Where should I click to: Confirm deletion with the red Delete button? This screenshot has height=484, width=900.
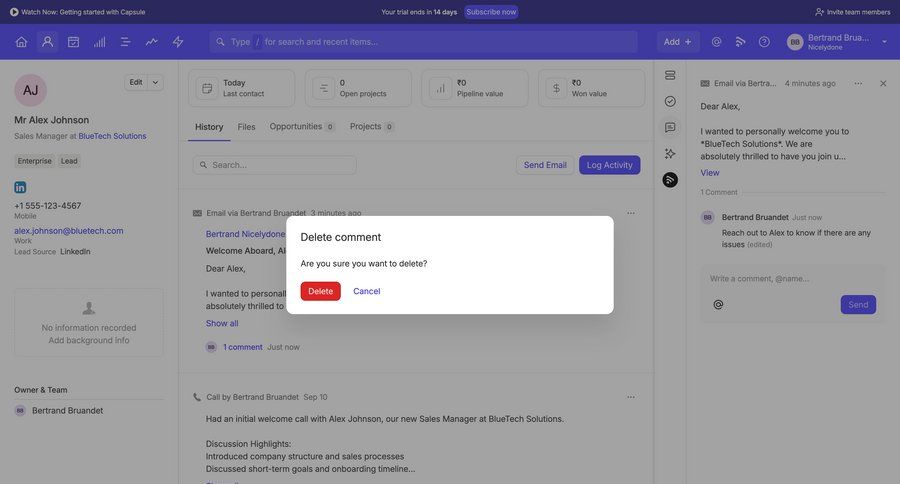pos(320,291)
